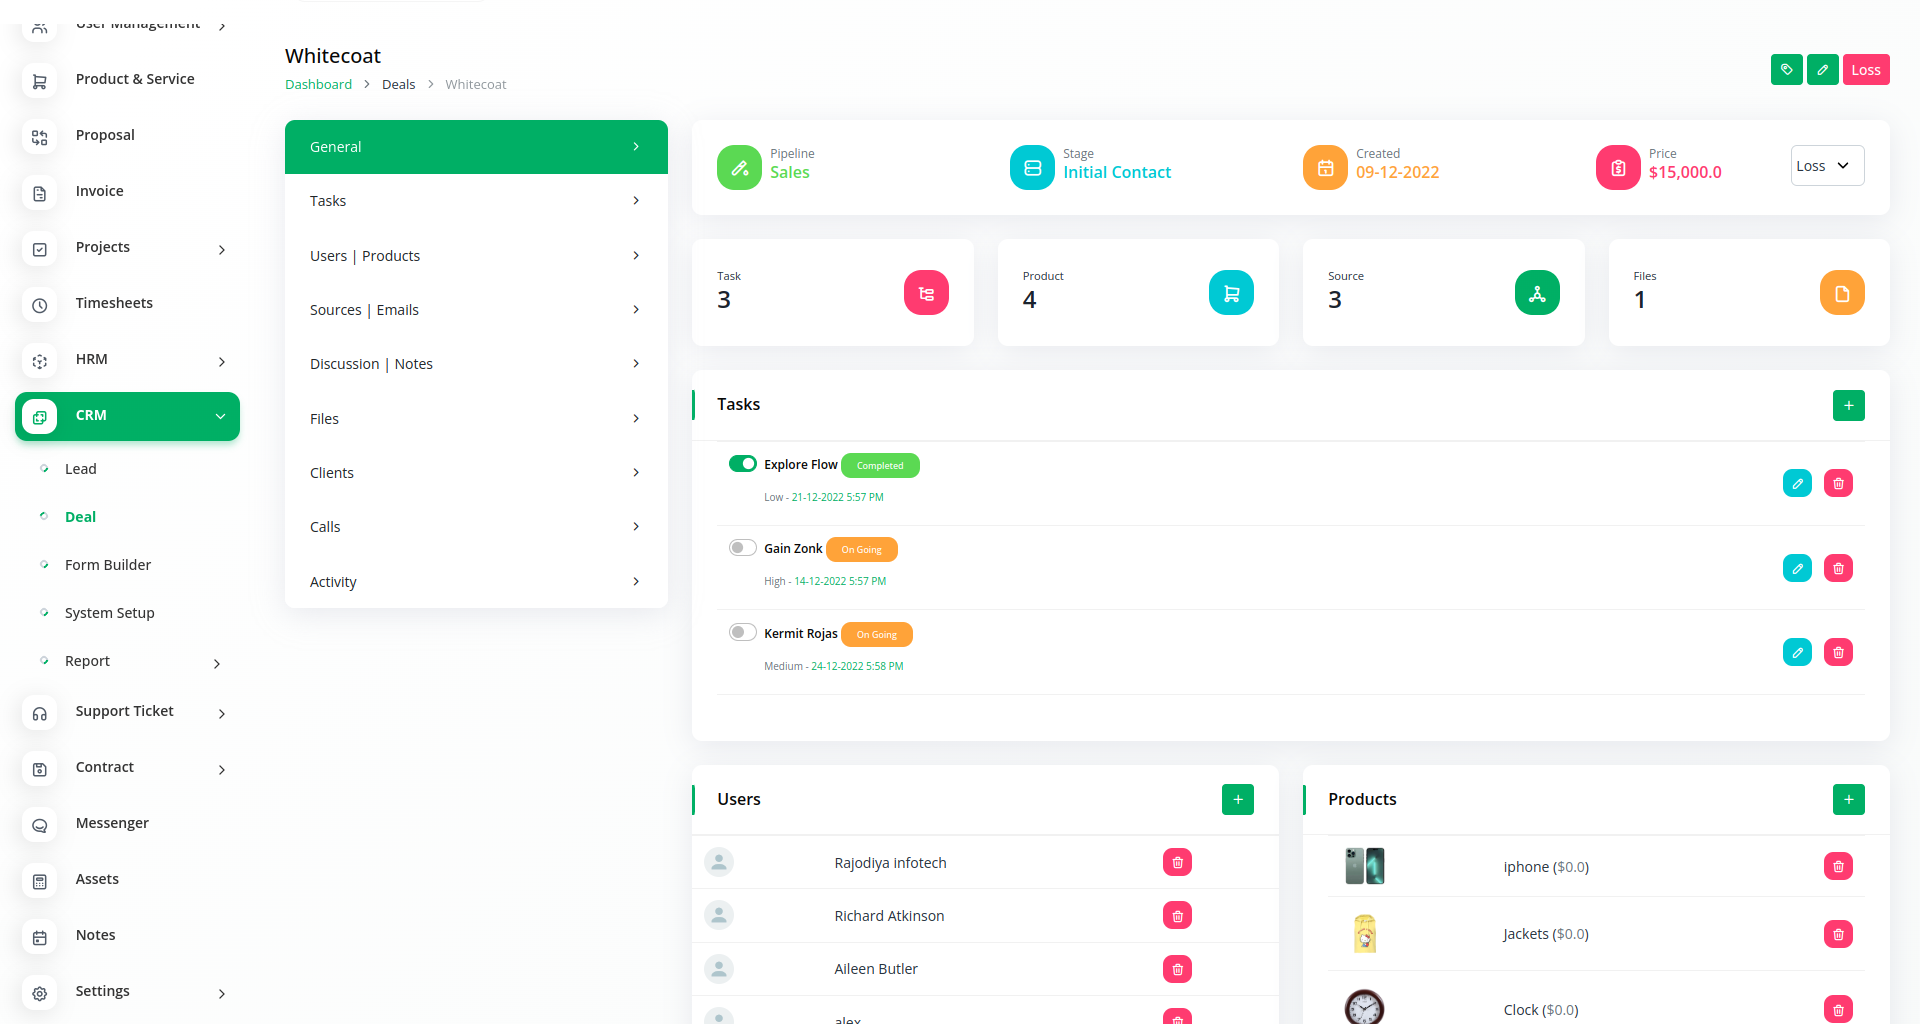This screenshot has height=1024, width=1920.
Task: Switch to the Calls section
Action: click(x=475, y=527)
